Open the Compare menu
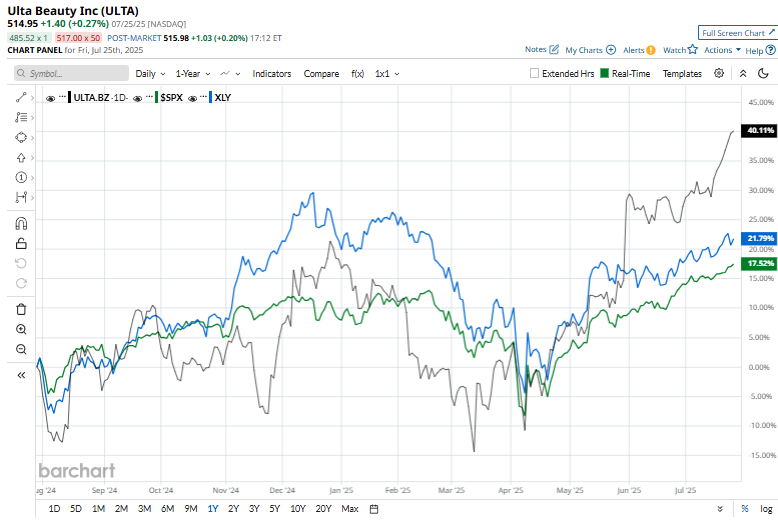This screenshot has height=520, width=778. tap(322, 73)
